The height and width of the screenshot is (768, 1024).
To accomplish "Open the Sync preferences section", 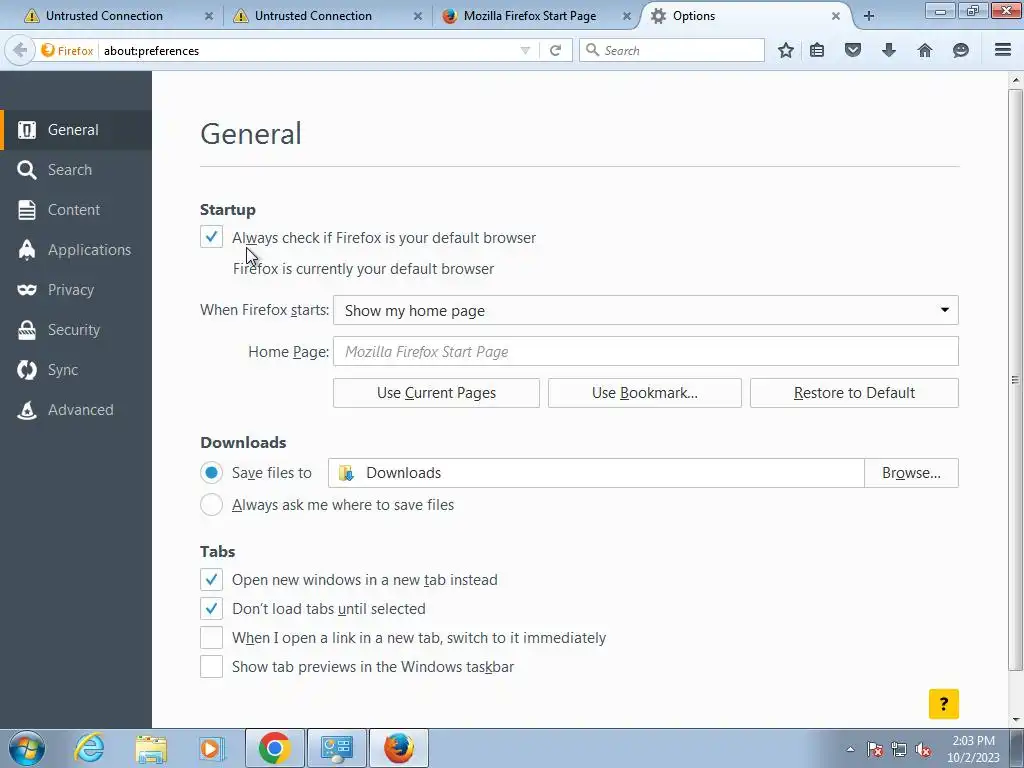I will (76, 370).
